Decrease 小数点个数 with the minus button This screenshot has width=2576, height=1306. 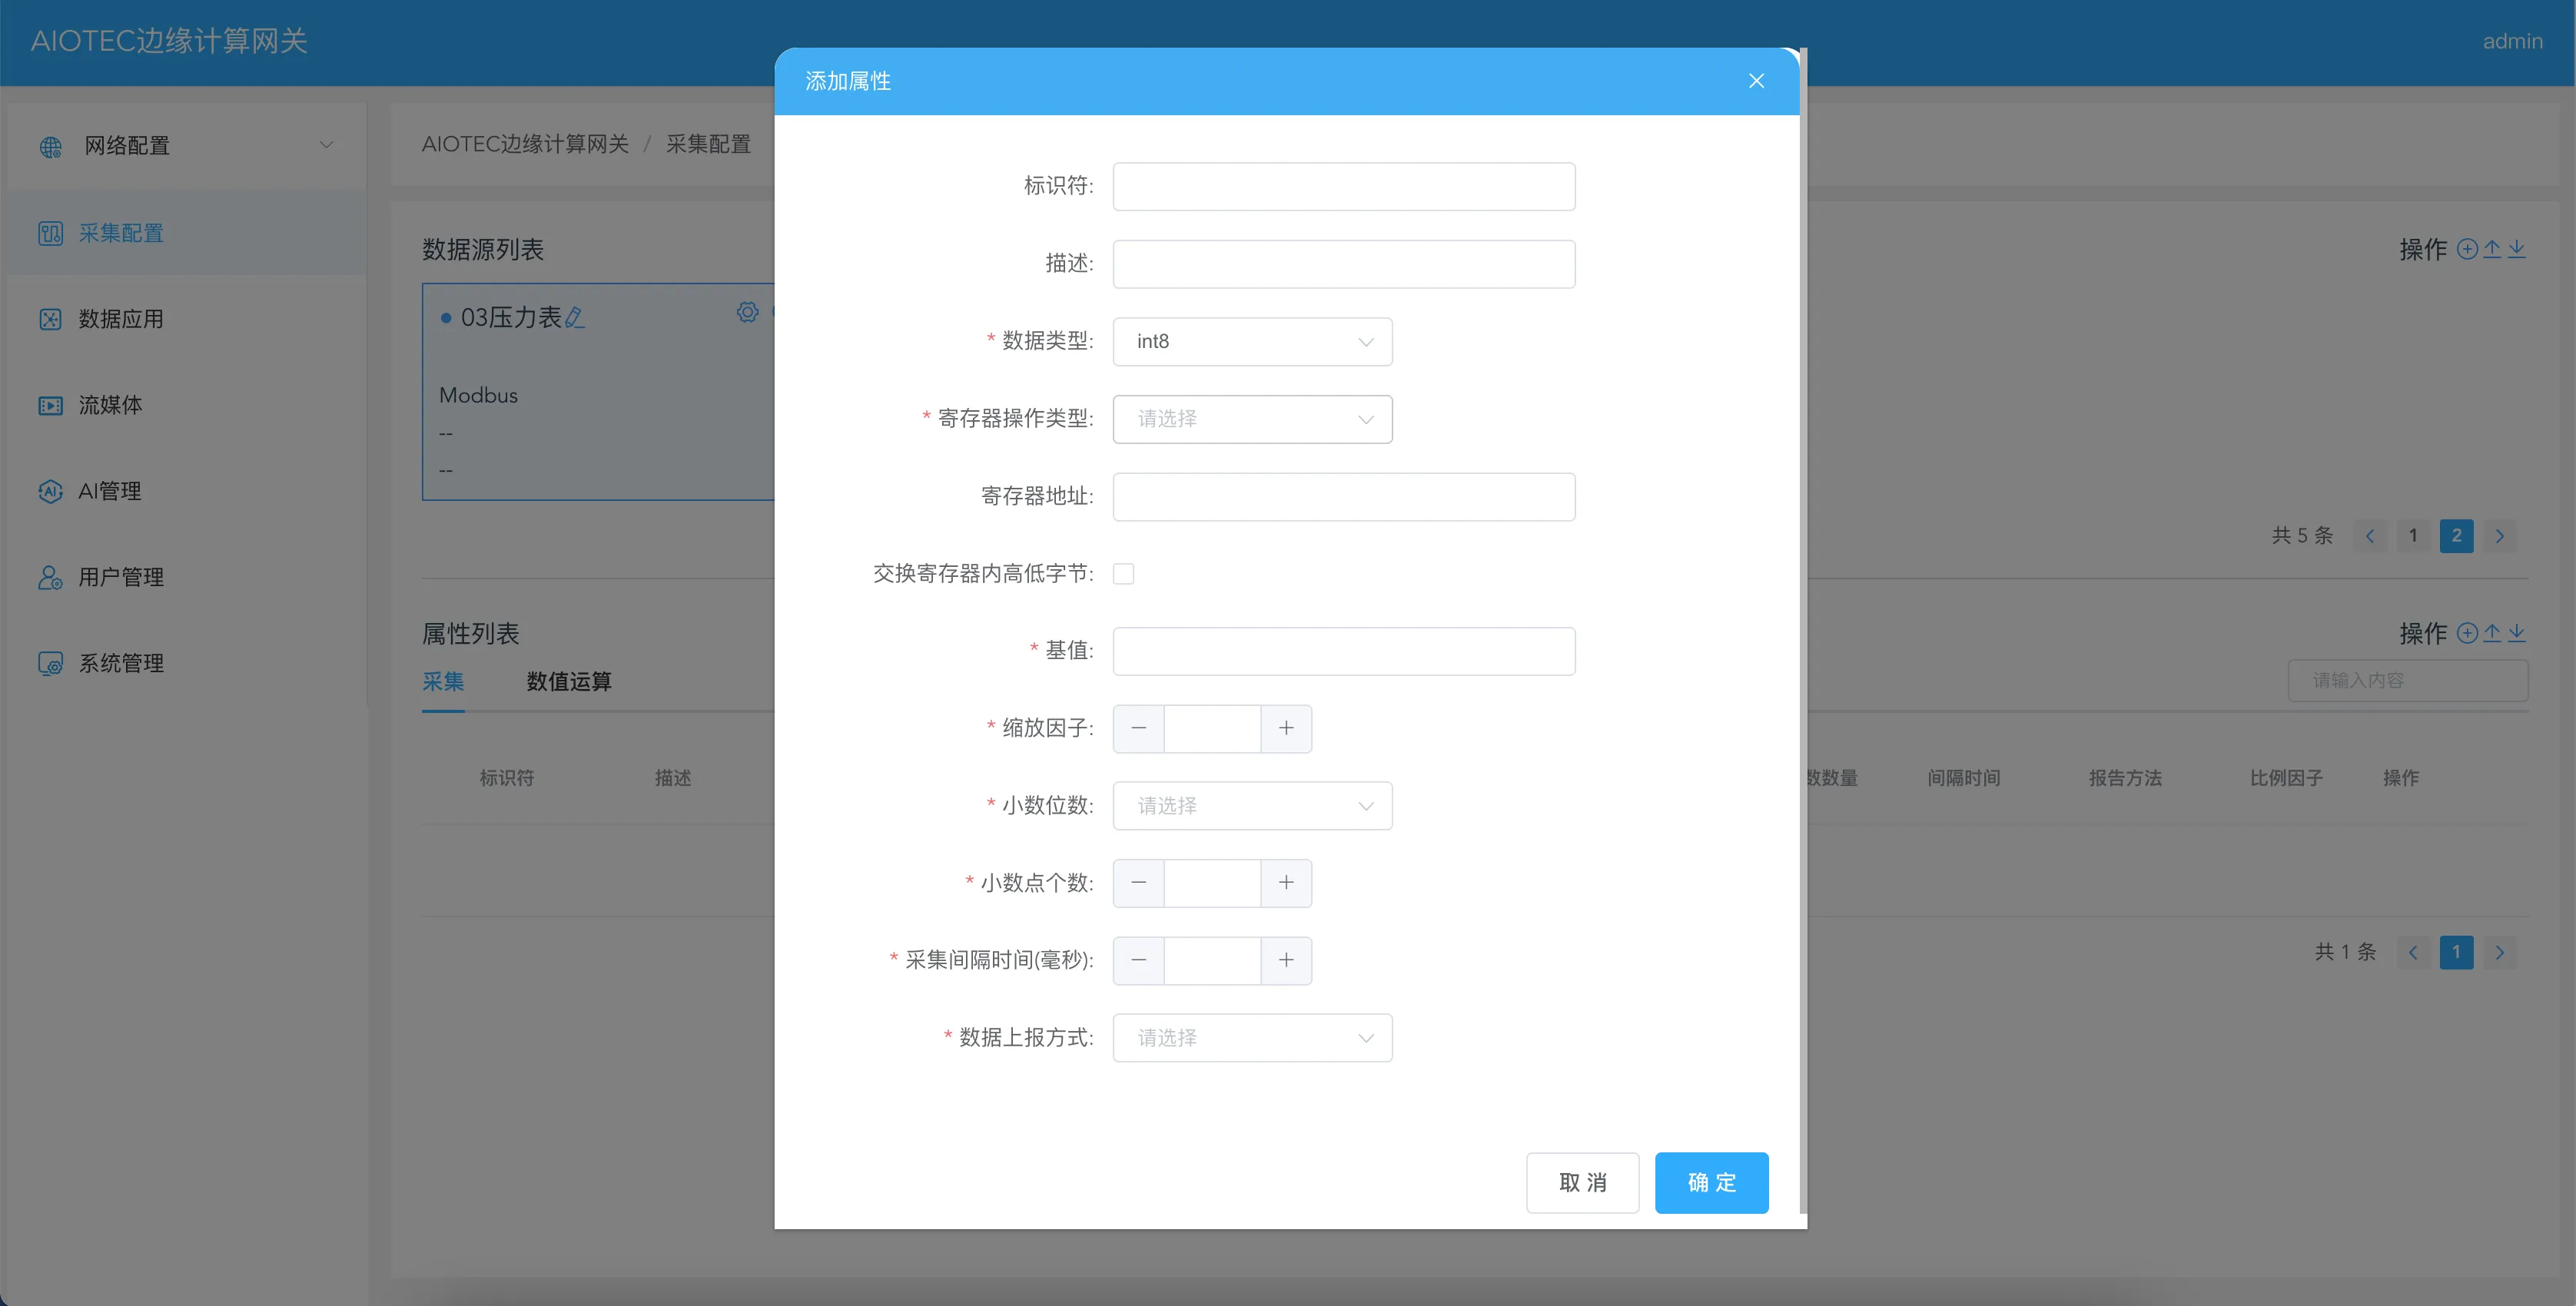[1138, 883]
